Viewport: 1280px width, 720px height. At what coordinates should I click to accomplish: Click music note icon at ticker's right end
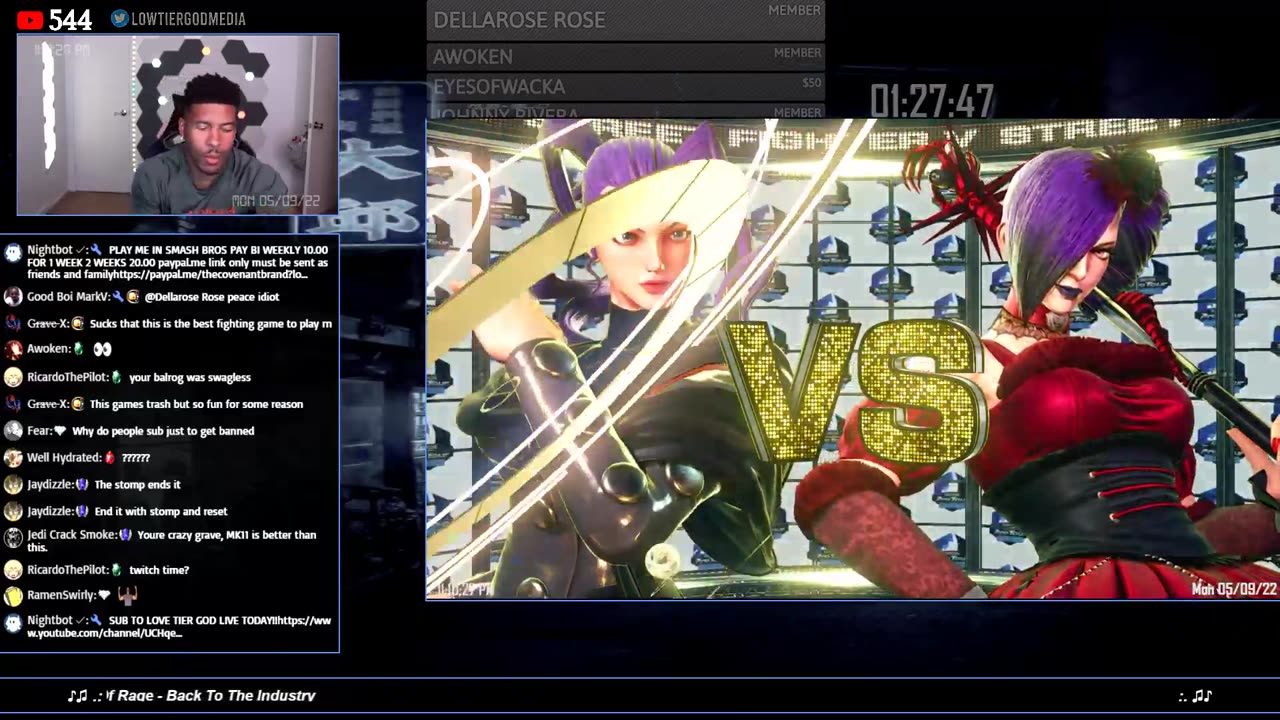(x=1202, y=695)
